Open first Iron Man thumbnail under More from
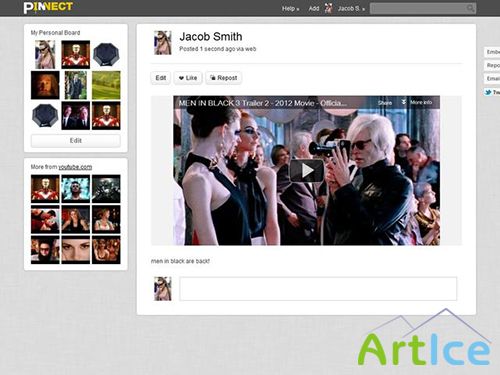The image size is (500, 375). coord(45,189)
